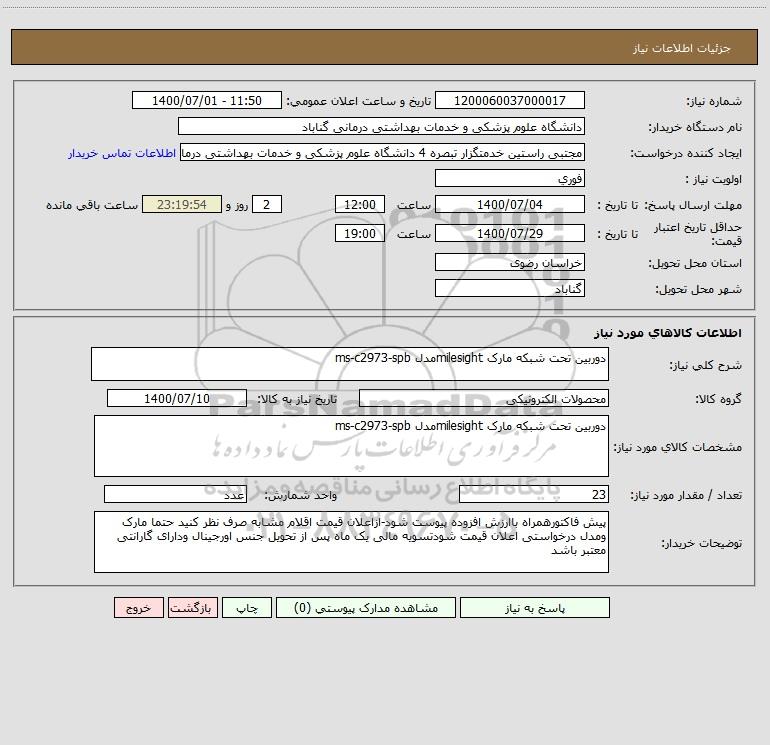This screenshot has height=745, width=770.
Task: Click the 'جزئیات اطلاعات نیاز' header title
Action: (682, 48)
